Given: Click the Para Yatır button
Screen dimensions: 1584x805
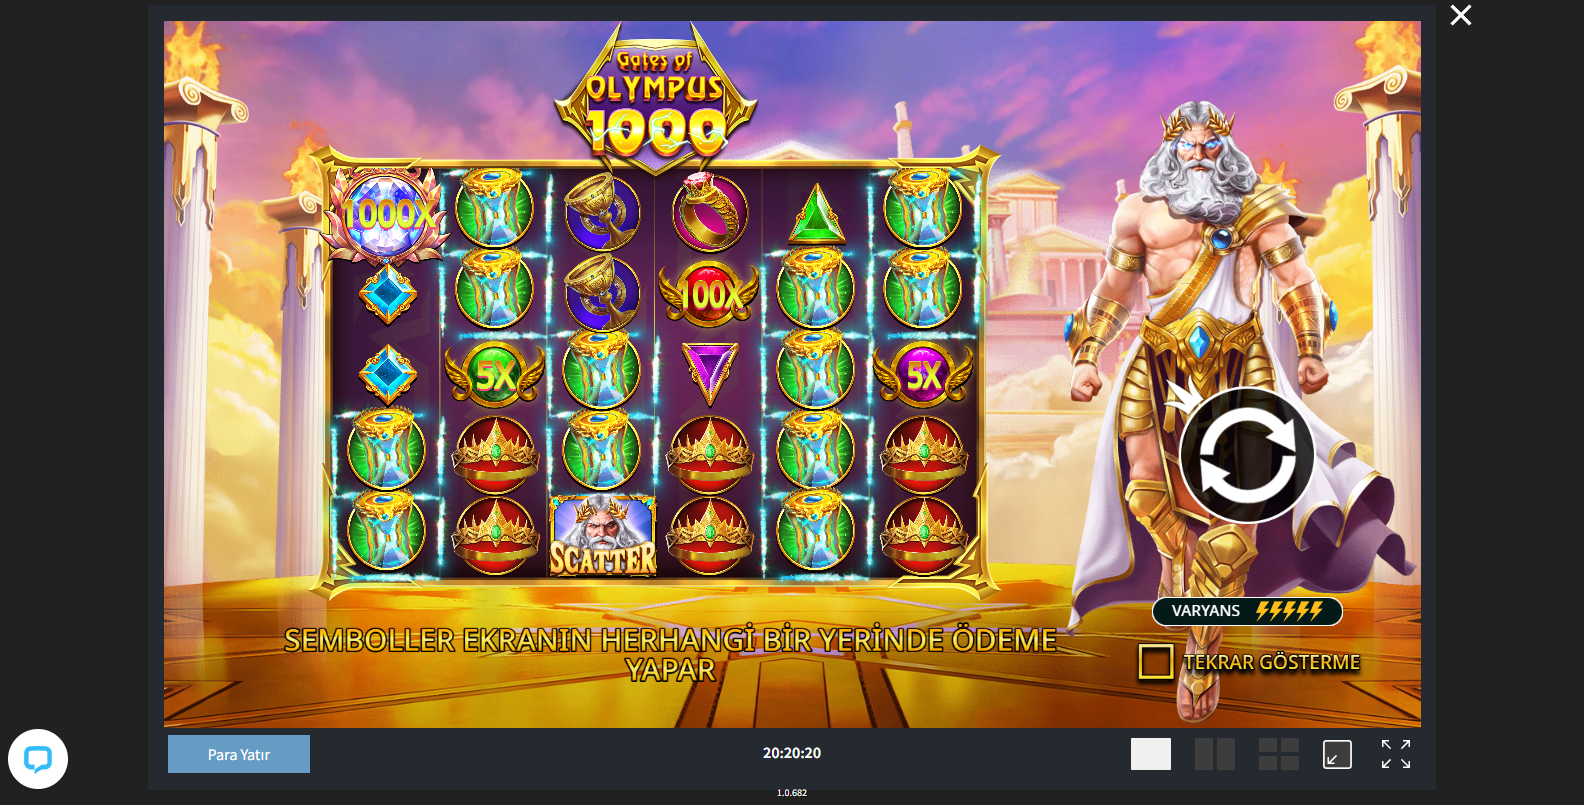Looking at the screenshot, I should pos(239,754).
